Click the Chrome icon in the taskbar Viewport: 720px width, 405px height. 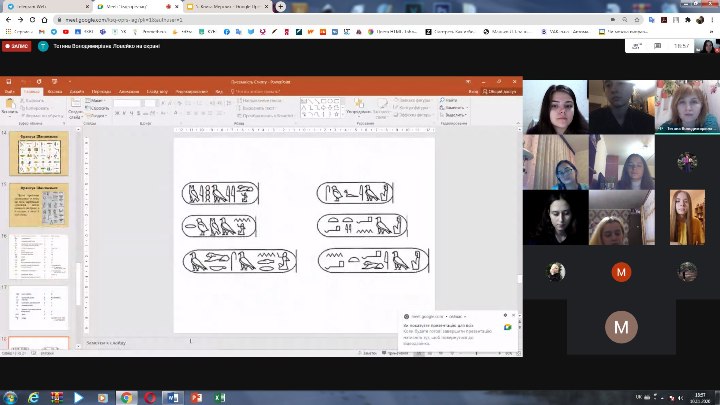tap(126, 397)
